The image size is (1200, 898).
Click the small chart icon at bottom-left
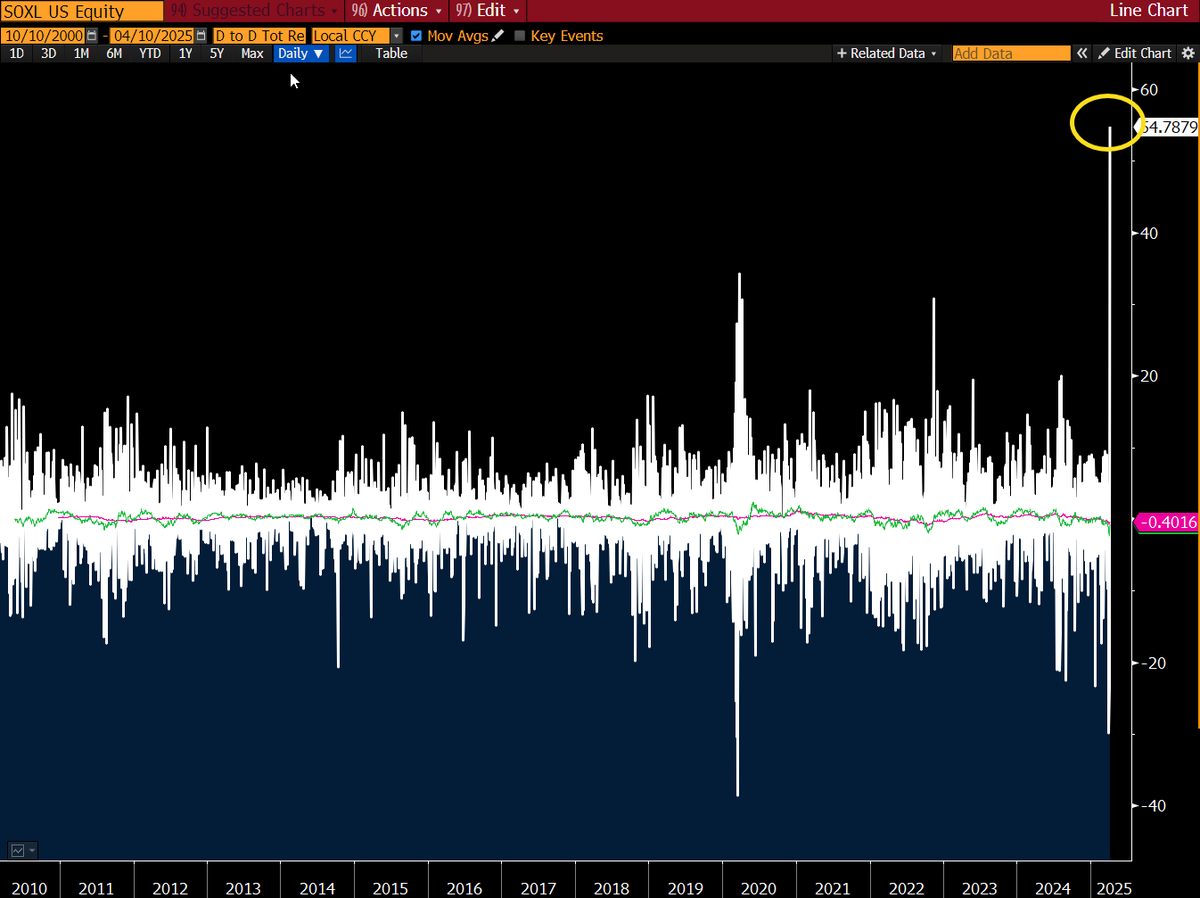click(x=18, y=850)
